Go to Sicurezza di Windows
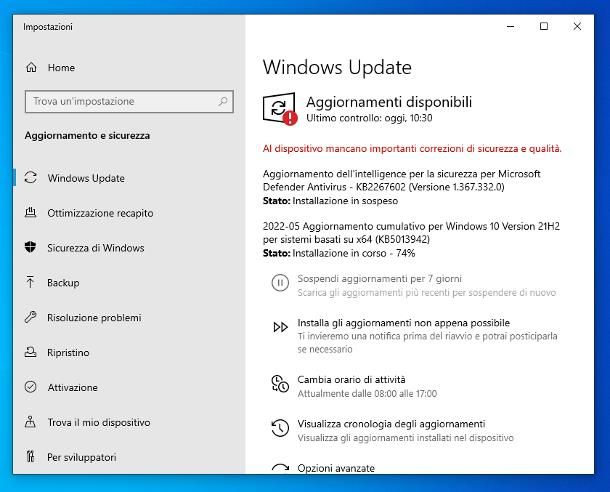Image resolution: width=610 pixels, height=492 pixels. pos(96,248)
